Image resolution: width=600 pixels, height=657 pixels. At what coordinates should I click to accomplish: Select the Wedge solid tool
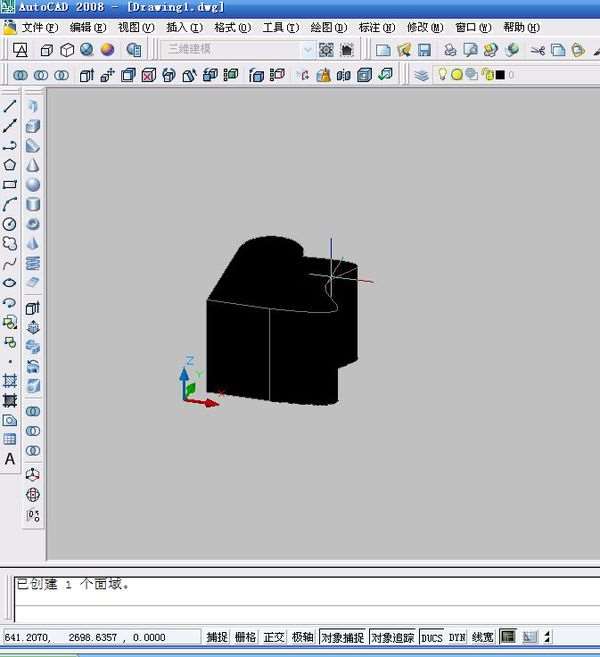pyautogui.click(x=33, y=145)
